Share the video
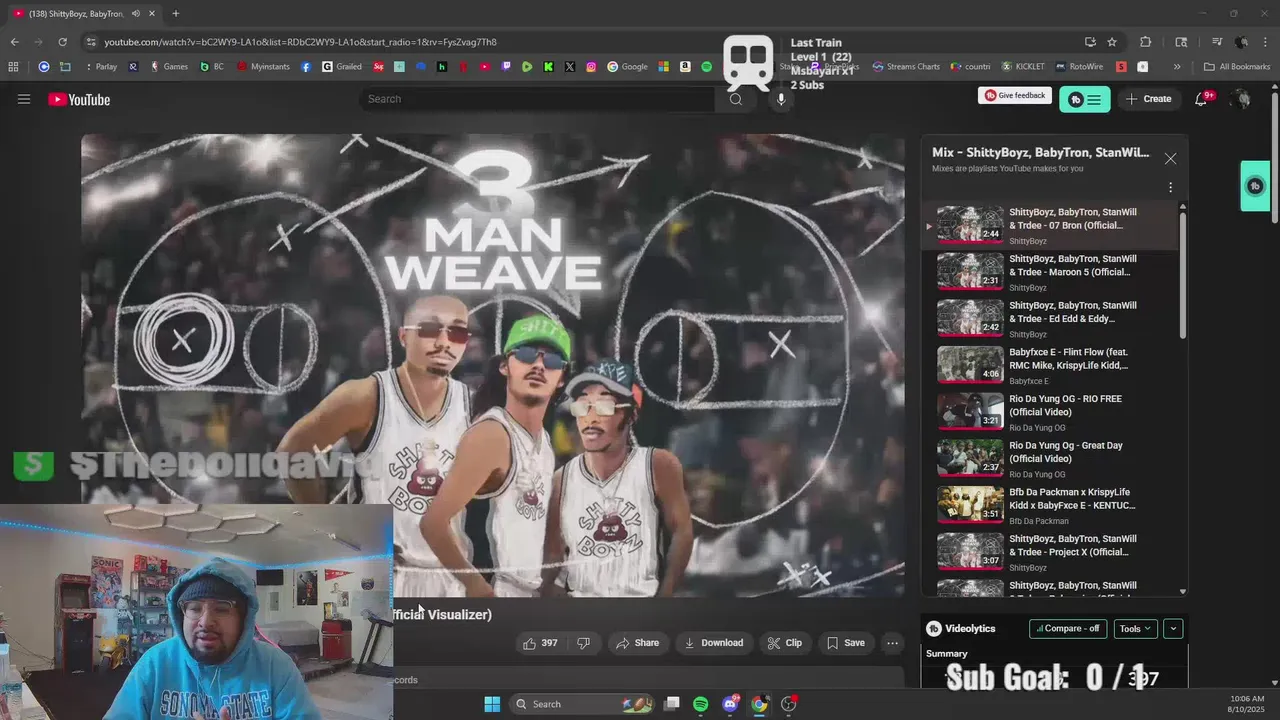1280x720 pixels. click(x=637, y=643)
